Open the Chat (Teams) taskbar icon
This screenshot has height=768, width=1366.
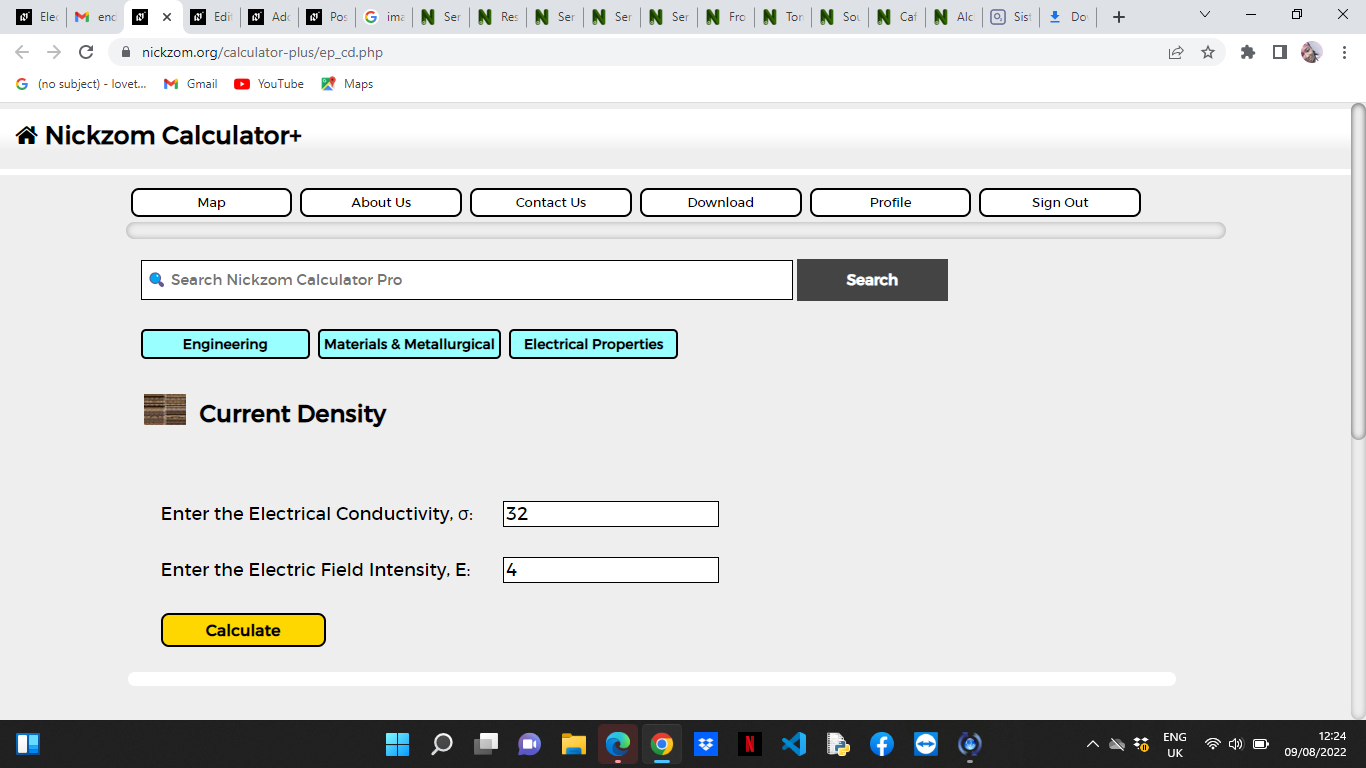[x=529, y=744]
